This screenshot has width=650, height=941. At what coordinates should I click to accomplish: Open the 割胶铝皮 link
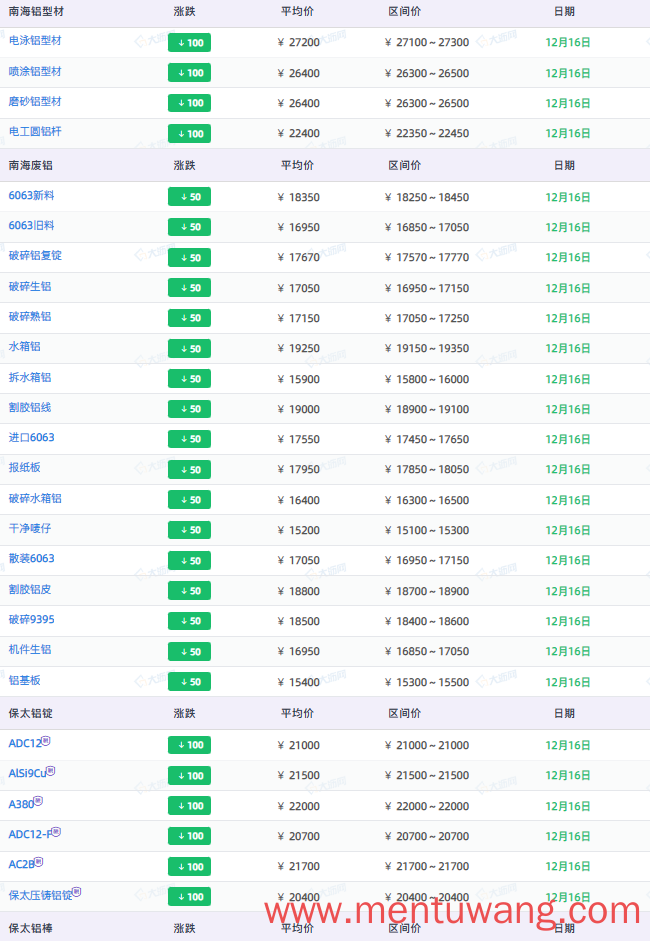(30, 589)
